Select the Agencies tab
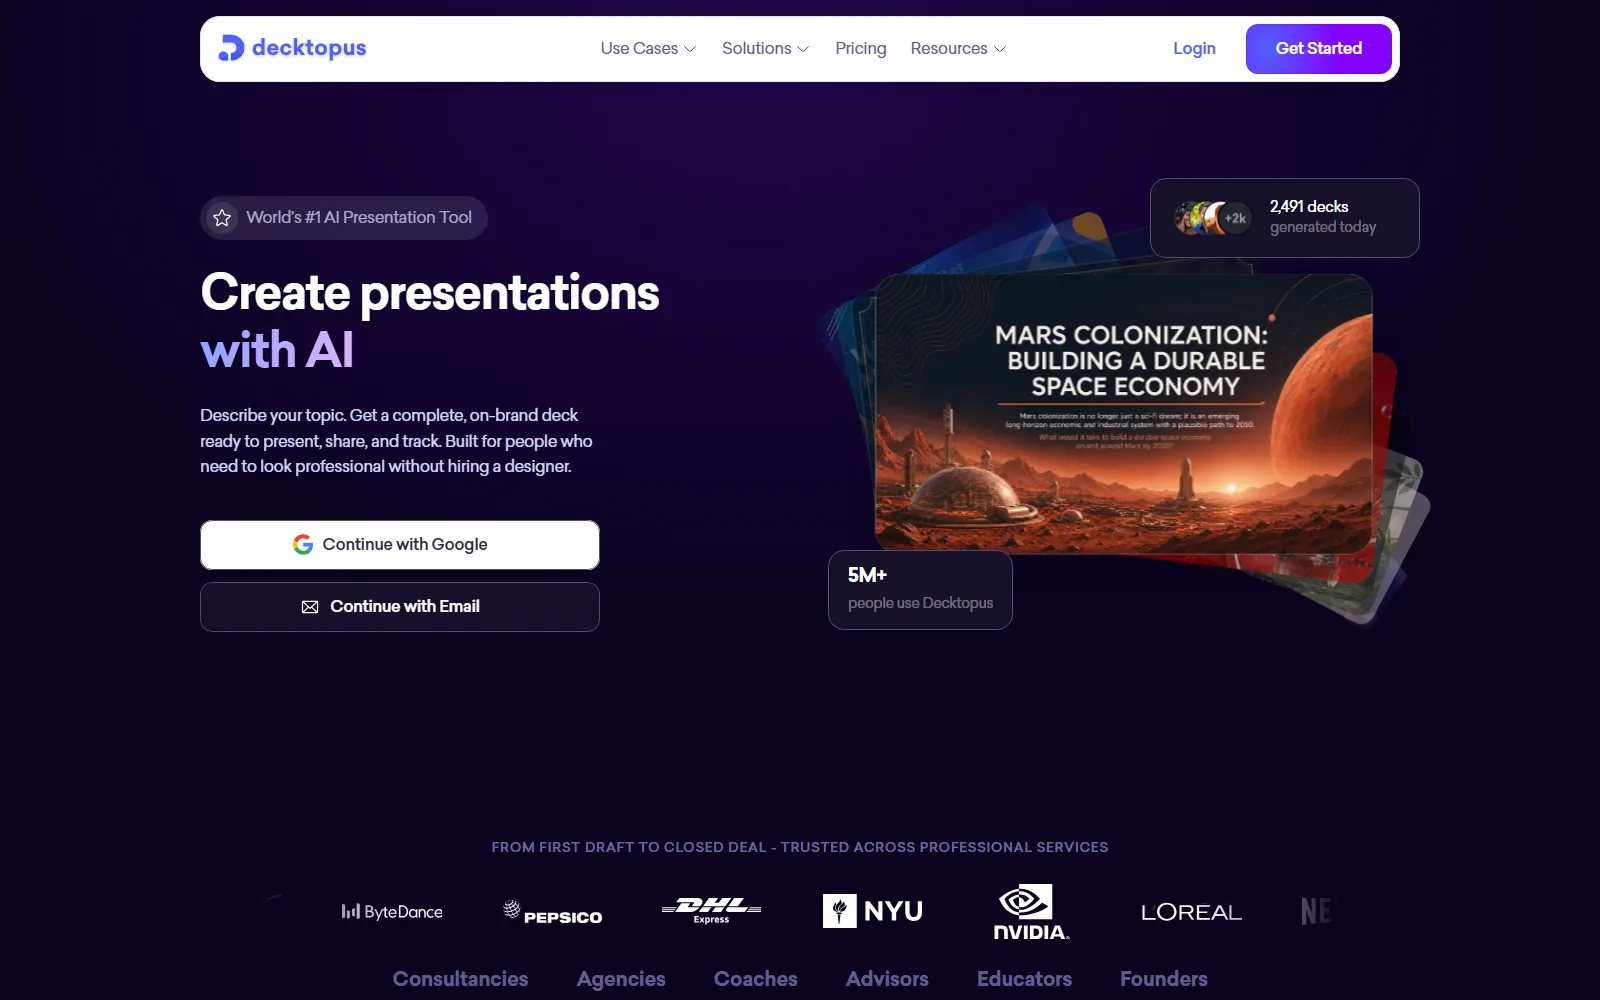Screen dimensions: 1600x1000 (621, 979)
